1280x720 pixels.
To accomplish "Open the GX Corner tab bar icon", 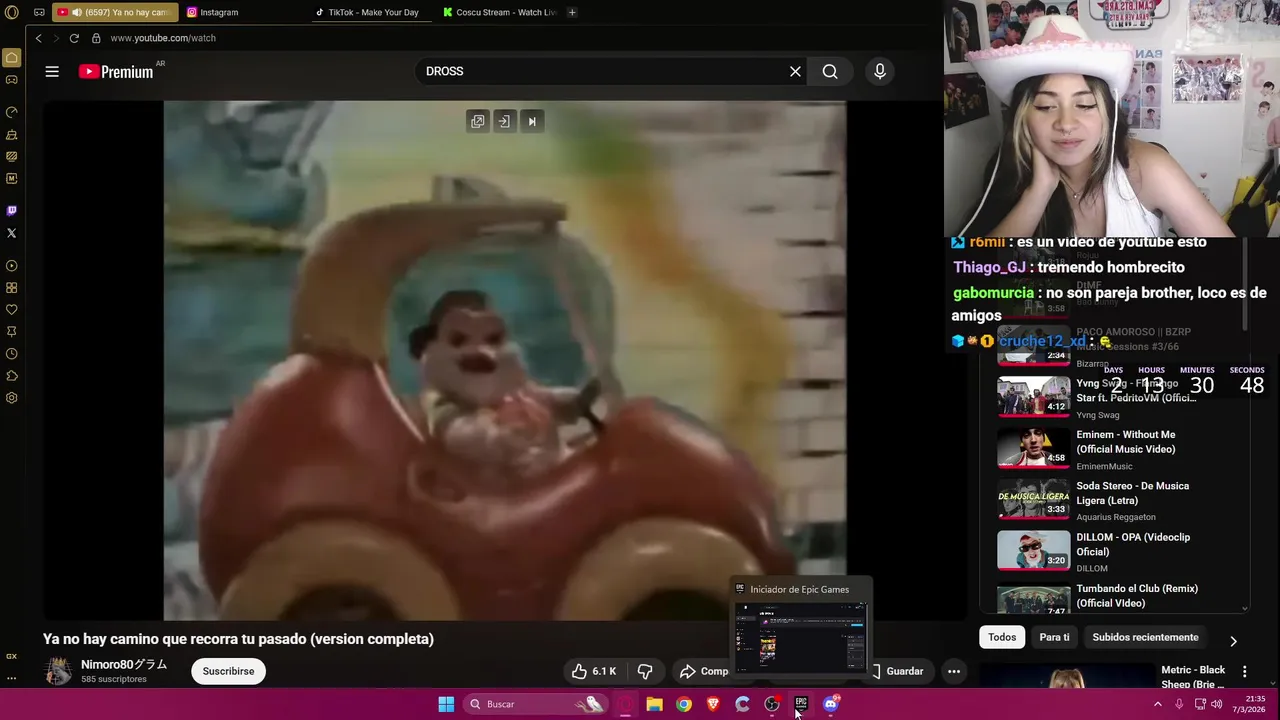I will pos(39,12).
